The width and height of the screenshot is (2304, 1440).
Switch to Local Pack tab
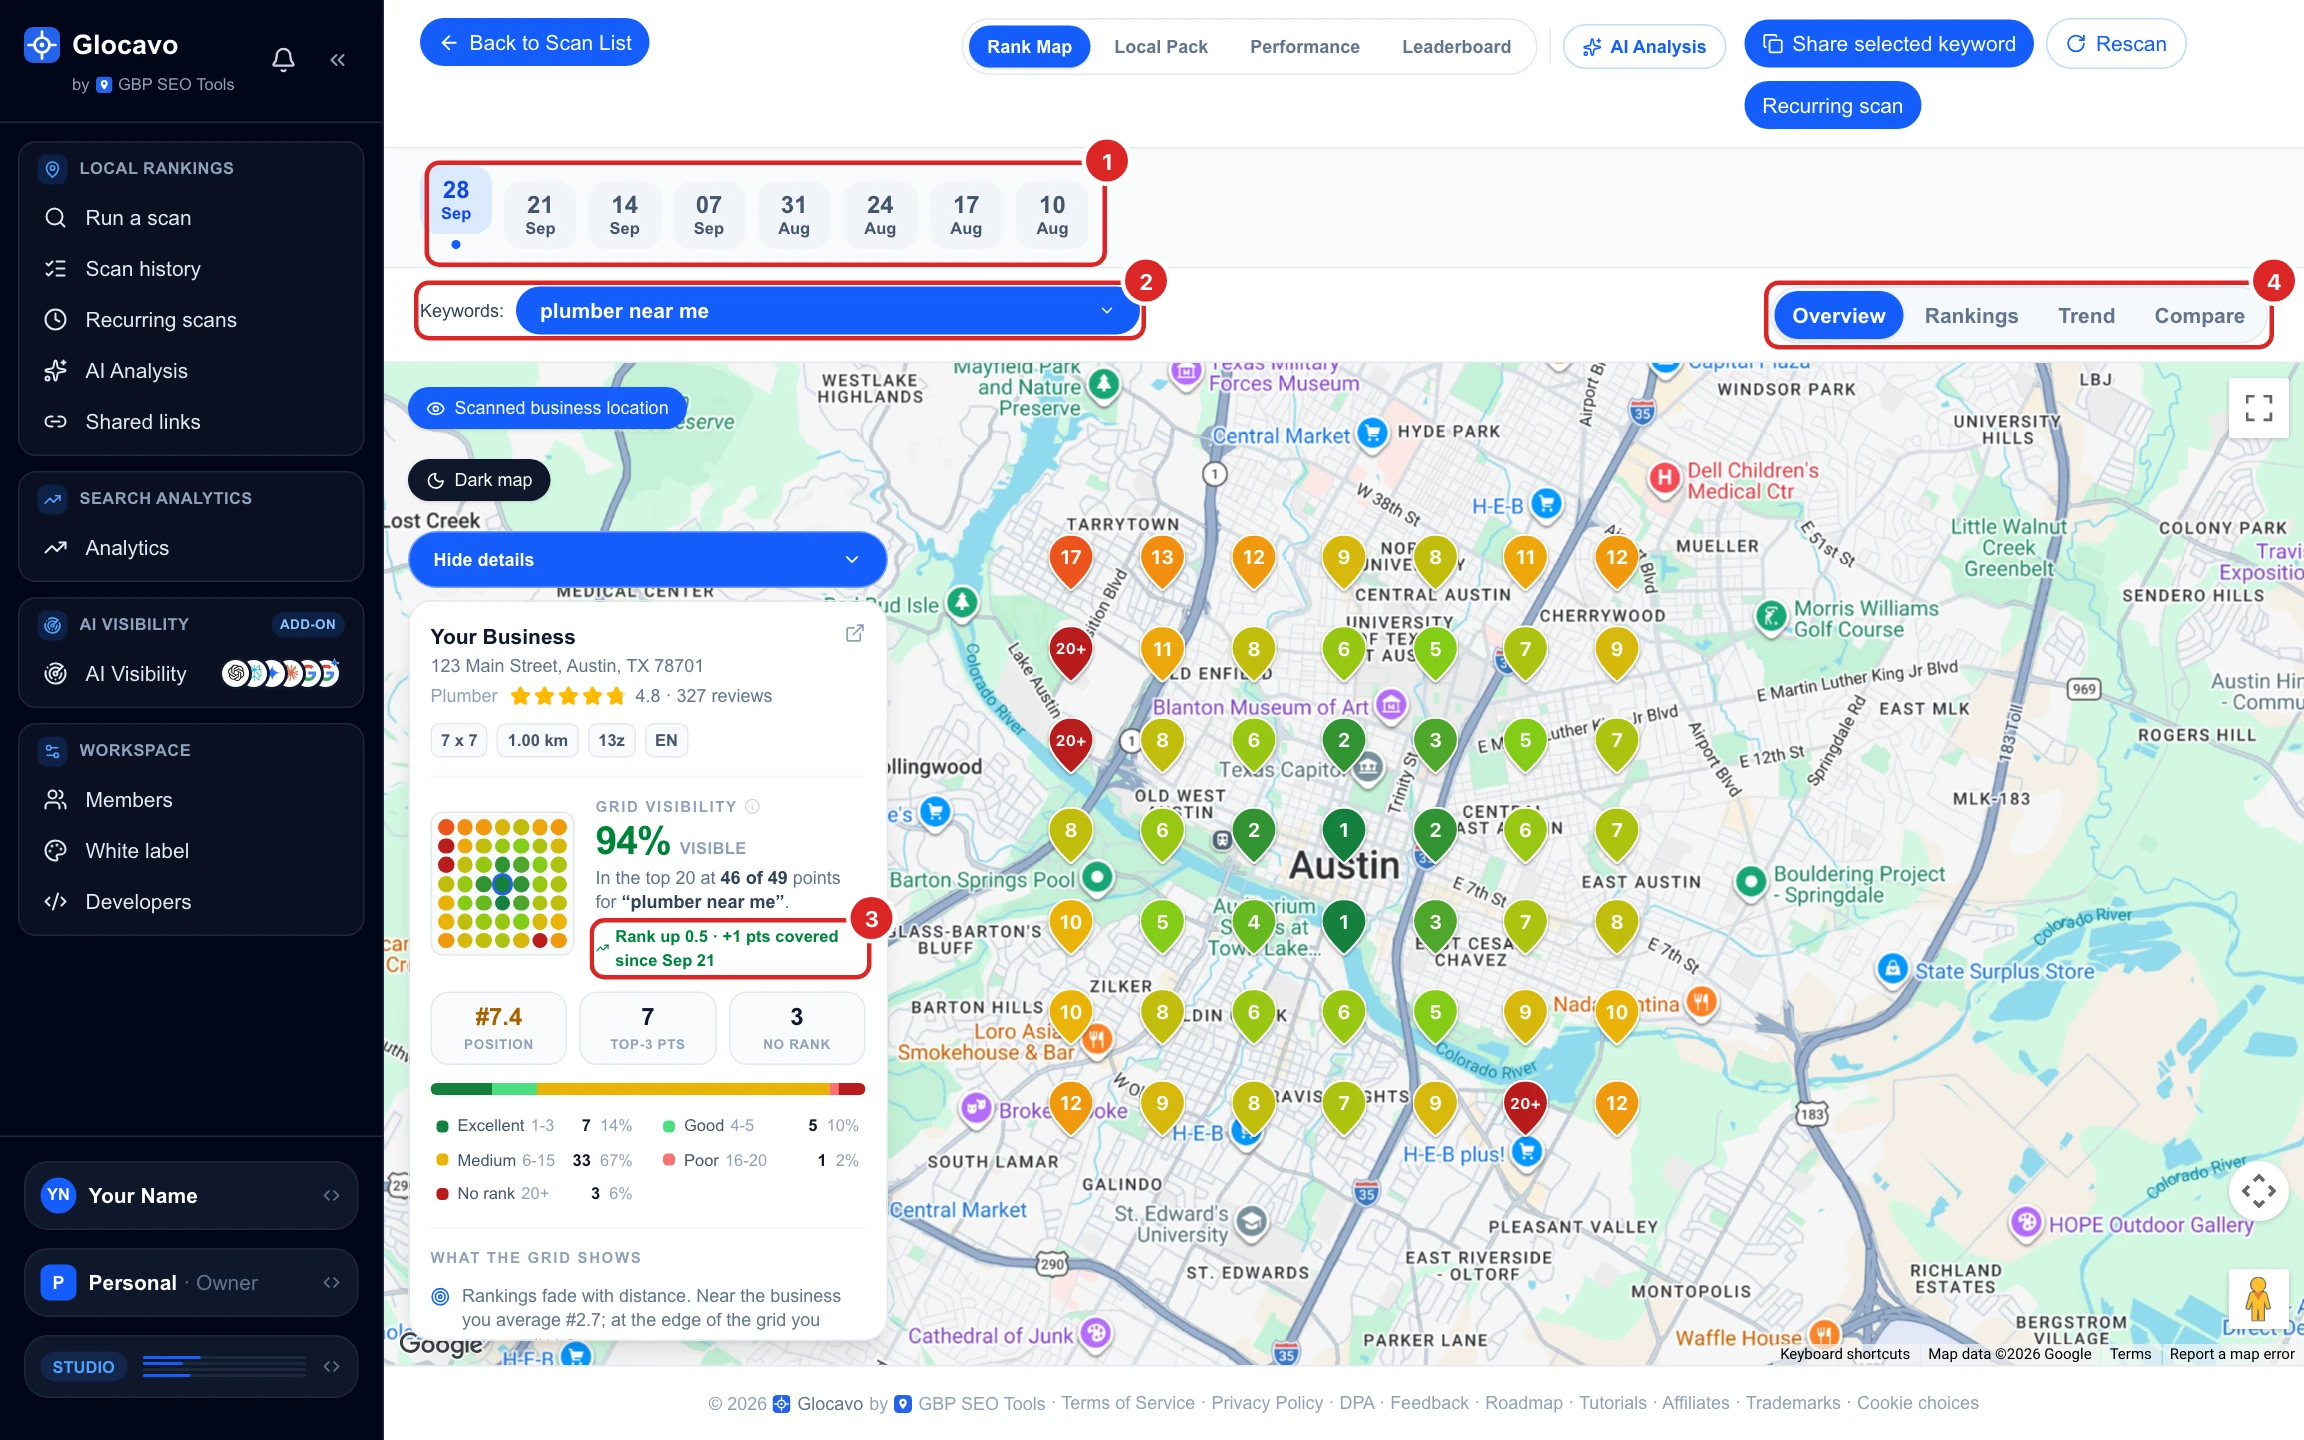click(1161, 47)
